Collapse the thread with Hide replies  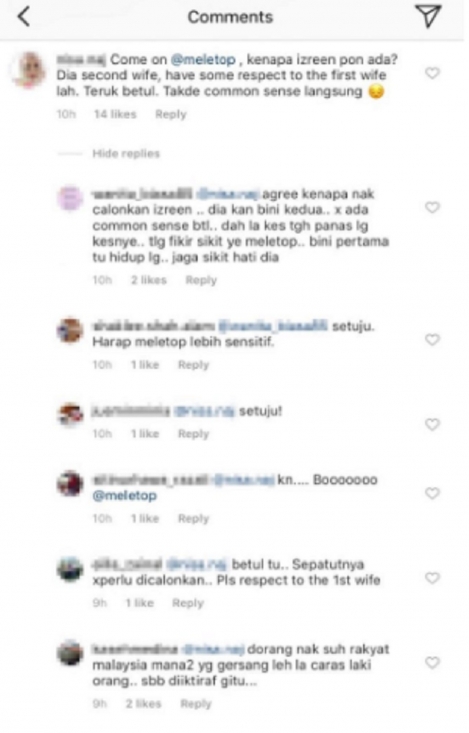pos(126,153)
